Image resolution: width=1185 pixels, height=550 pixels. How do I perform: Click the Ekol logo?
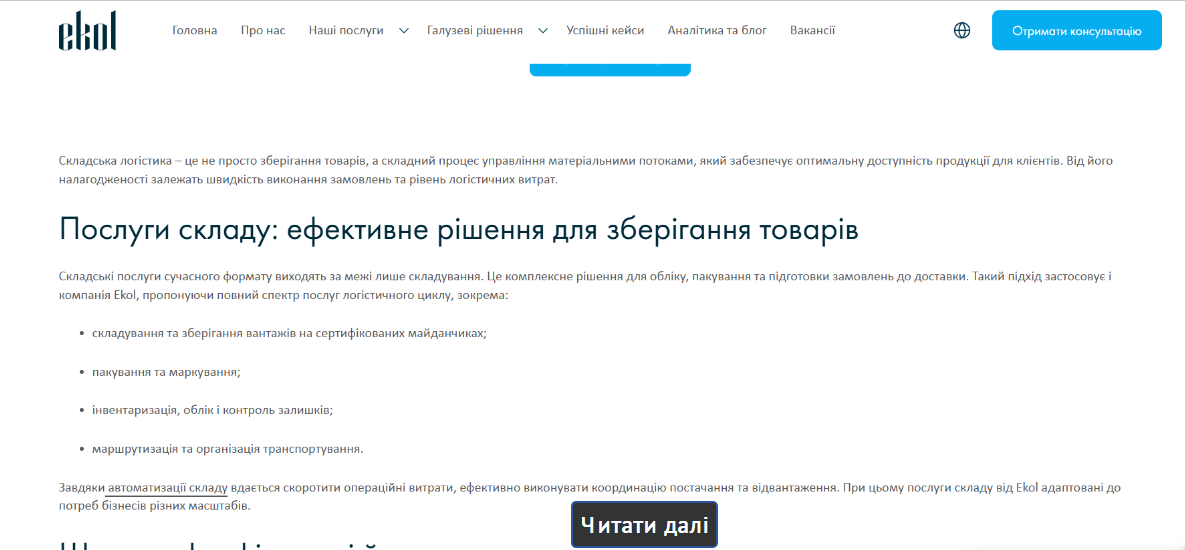coord(87,31)
